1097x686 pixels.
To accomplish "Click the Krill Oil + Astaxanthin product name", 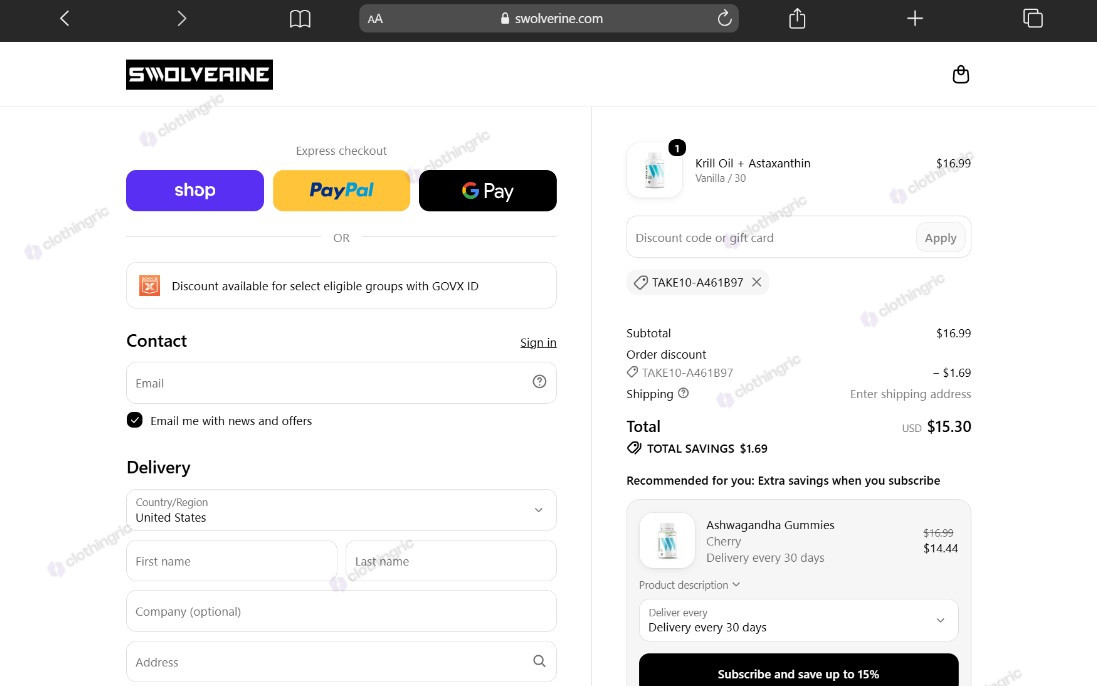I will point(753,163).
